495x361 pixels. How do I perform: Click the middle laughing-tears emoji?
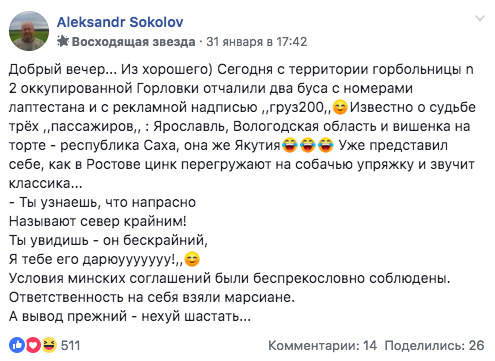coord(308,145)
